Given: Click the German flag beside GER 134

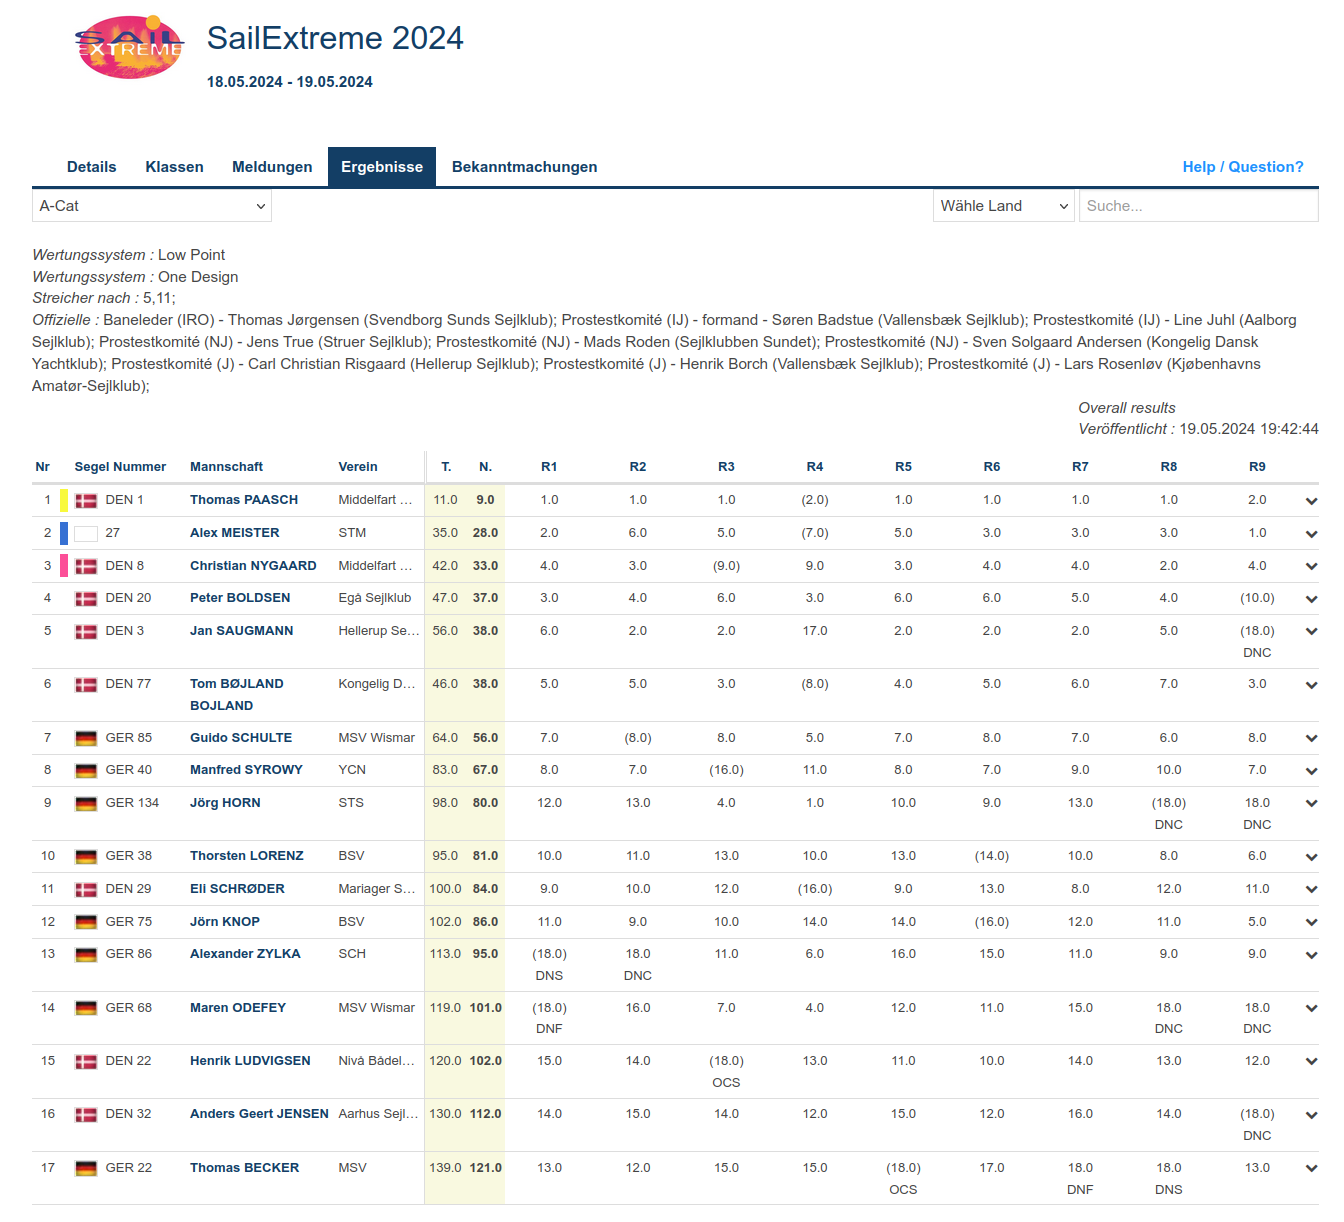Looking at the screenshot, I should (86, 804).
